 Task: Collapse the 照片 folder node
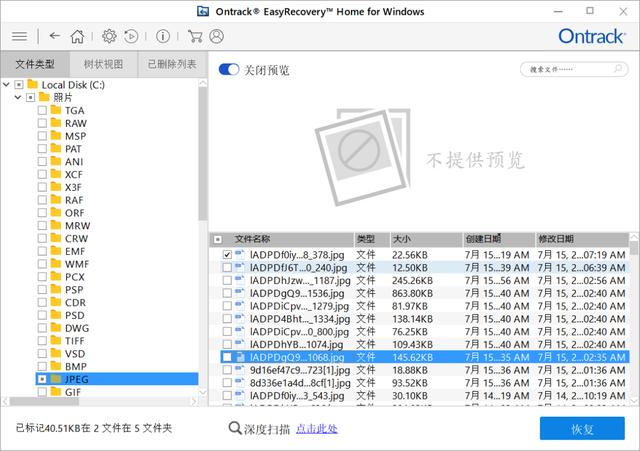19,97
